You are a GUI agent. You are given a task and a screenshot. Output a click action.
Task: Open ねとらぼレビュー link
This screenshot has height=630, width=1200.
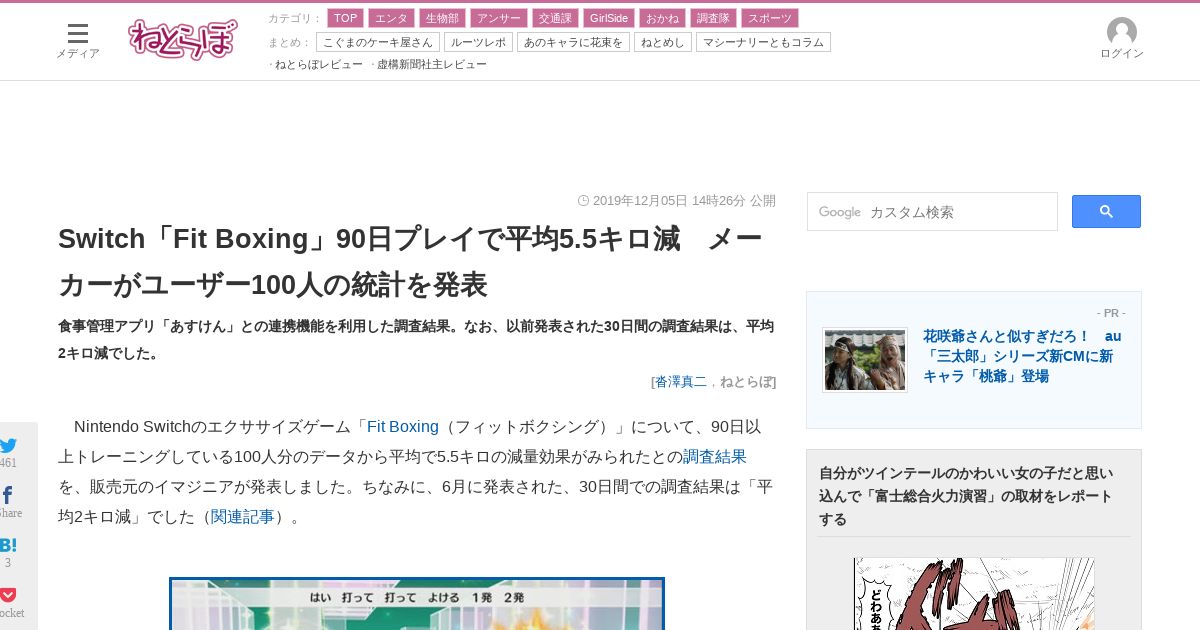pos(319,64)
